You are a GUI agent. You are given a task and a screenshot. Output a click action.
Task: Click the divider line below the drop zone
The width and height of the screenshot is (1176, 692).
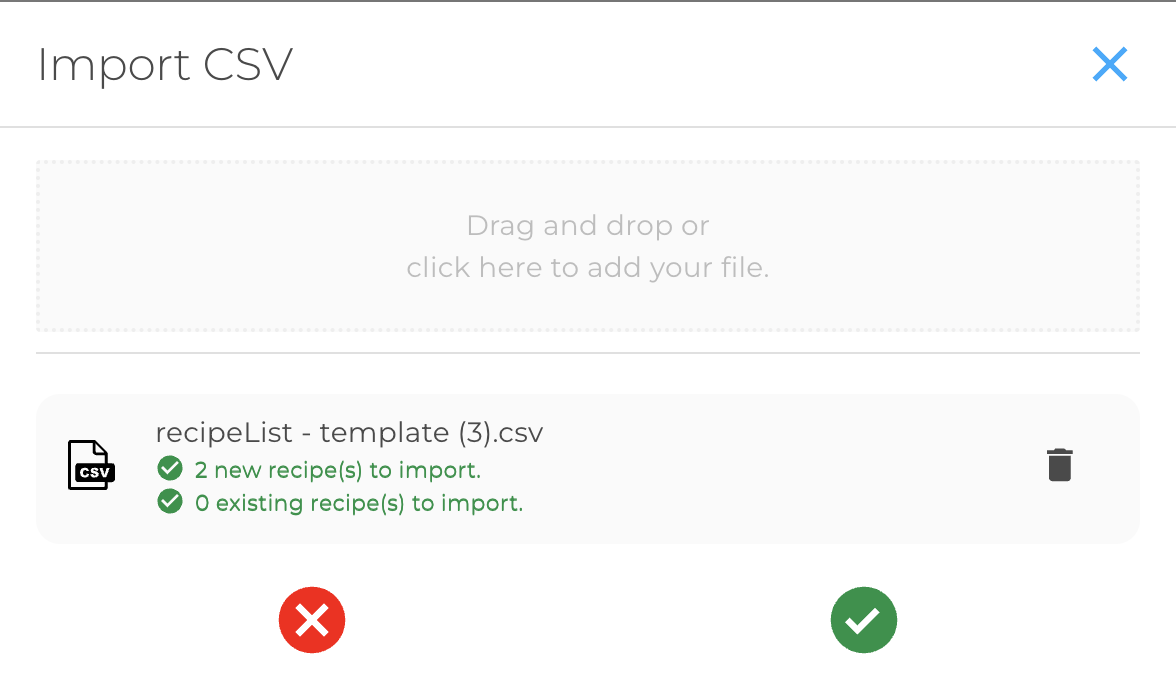[587, 353]
